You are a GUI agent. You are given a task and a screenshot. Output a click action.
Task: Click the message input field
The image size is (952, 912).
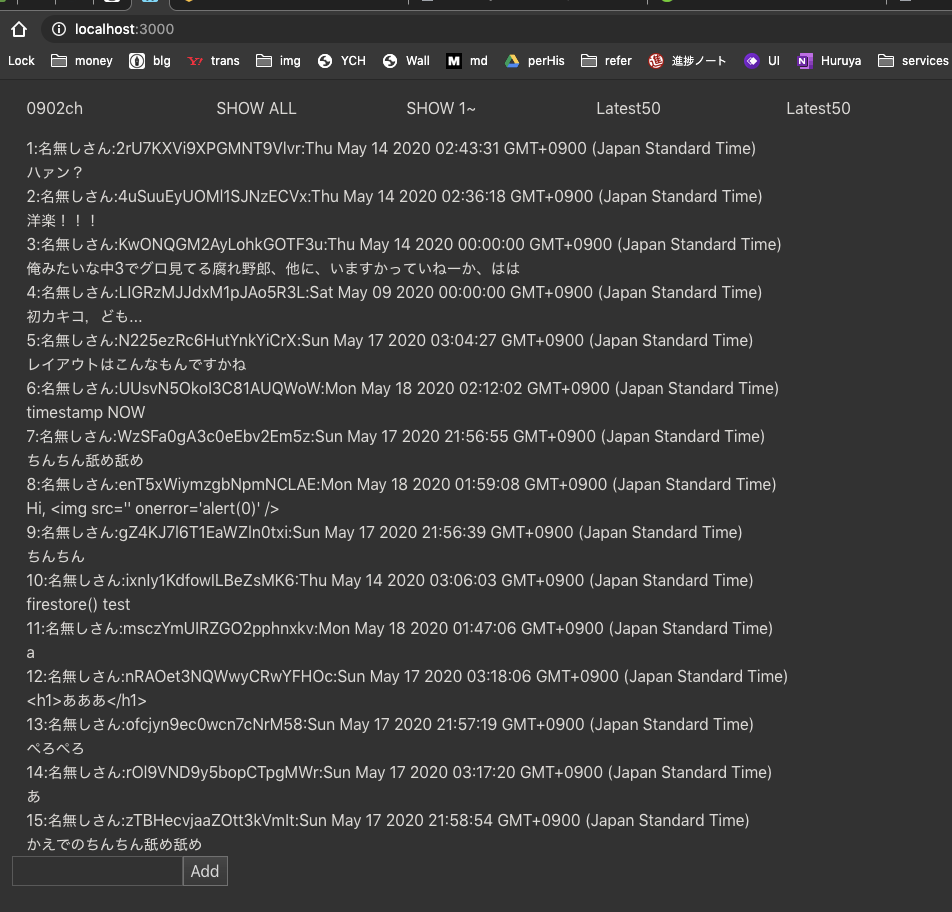(96, 871)
